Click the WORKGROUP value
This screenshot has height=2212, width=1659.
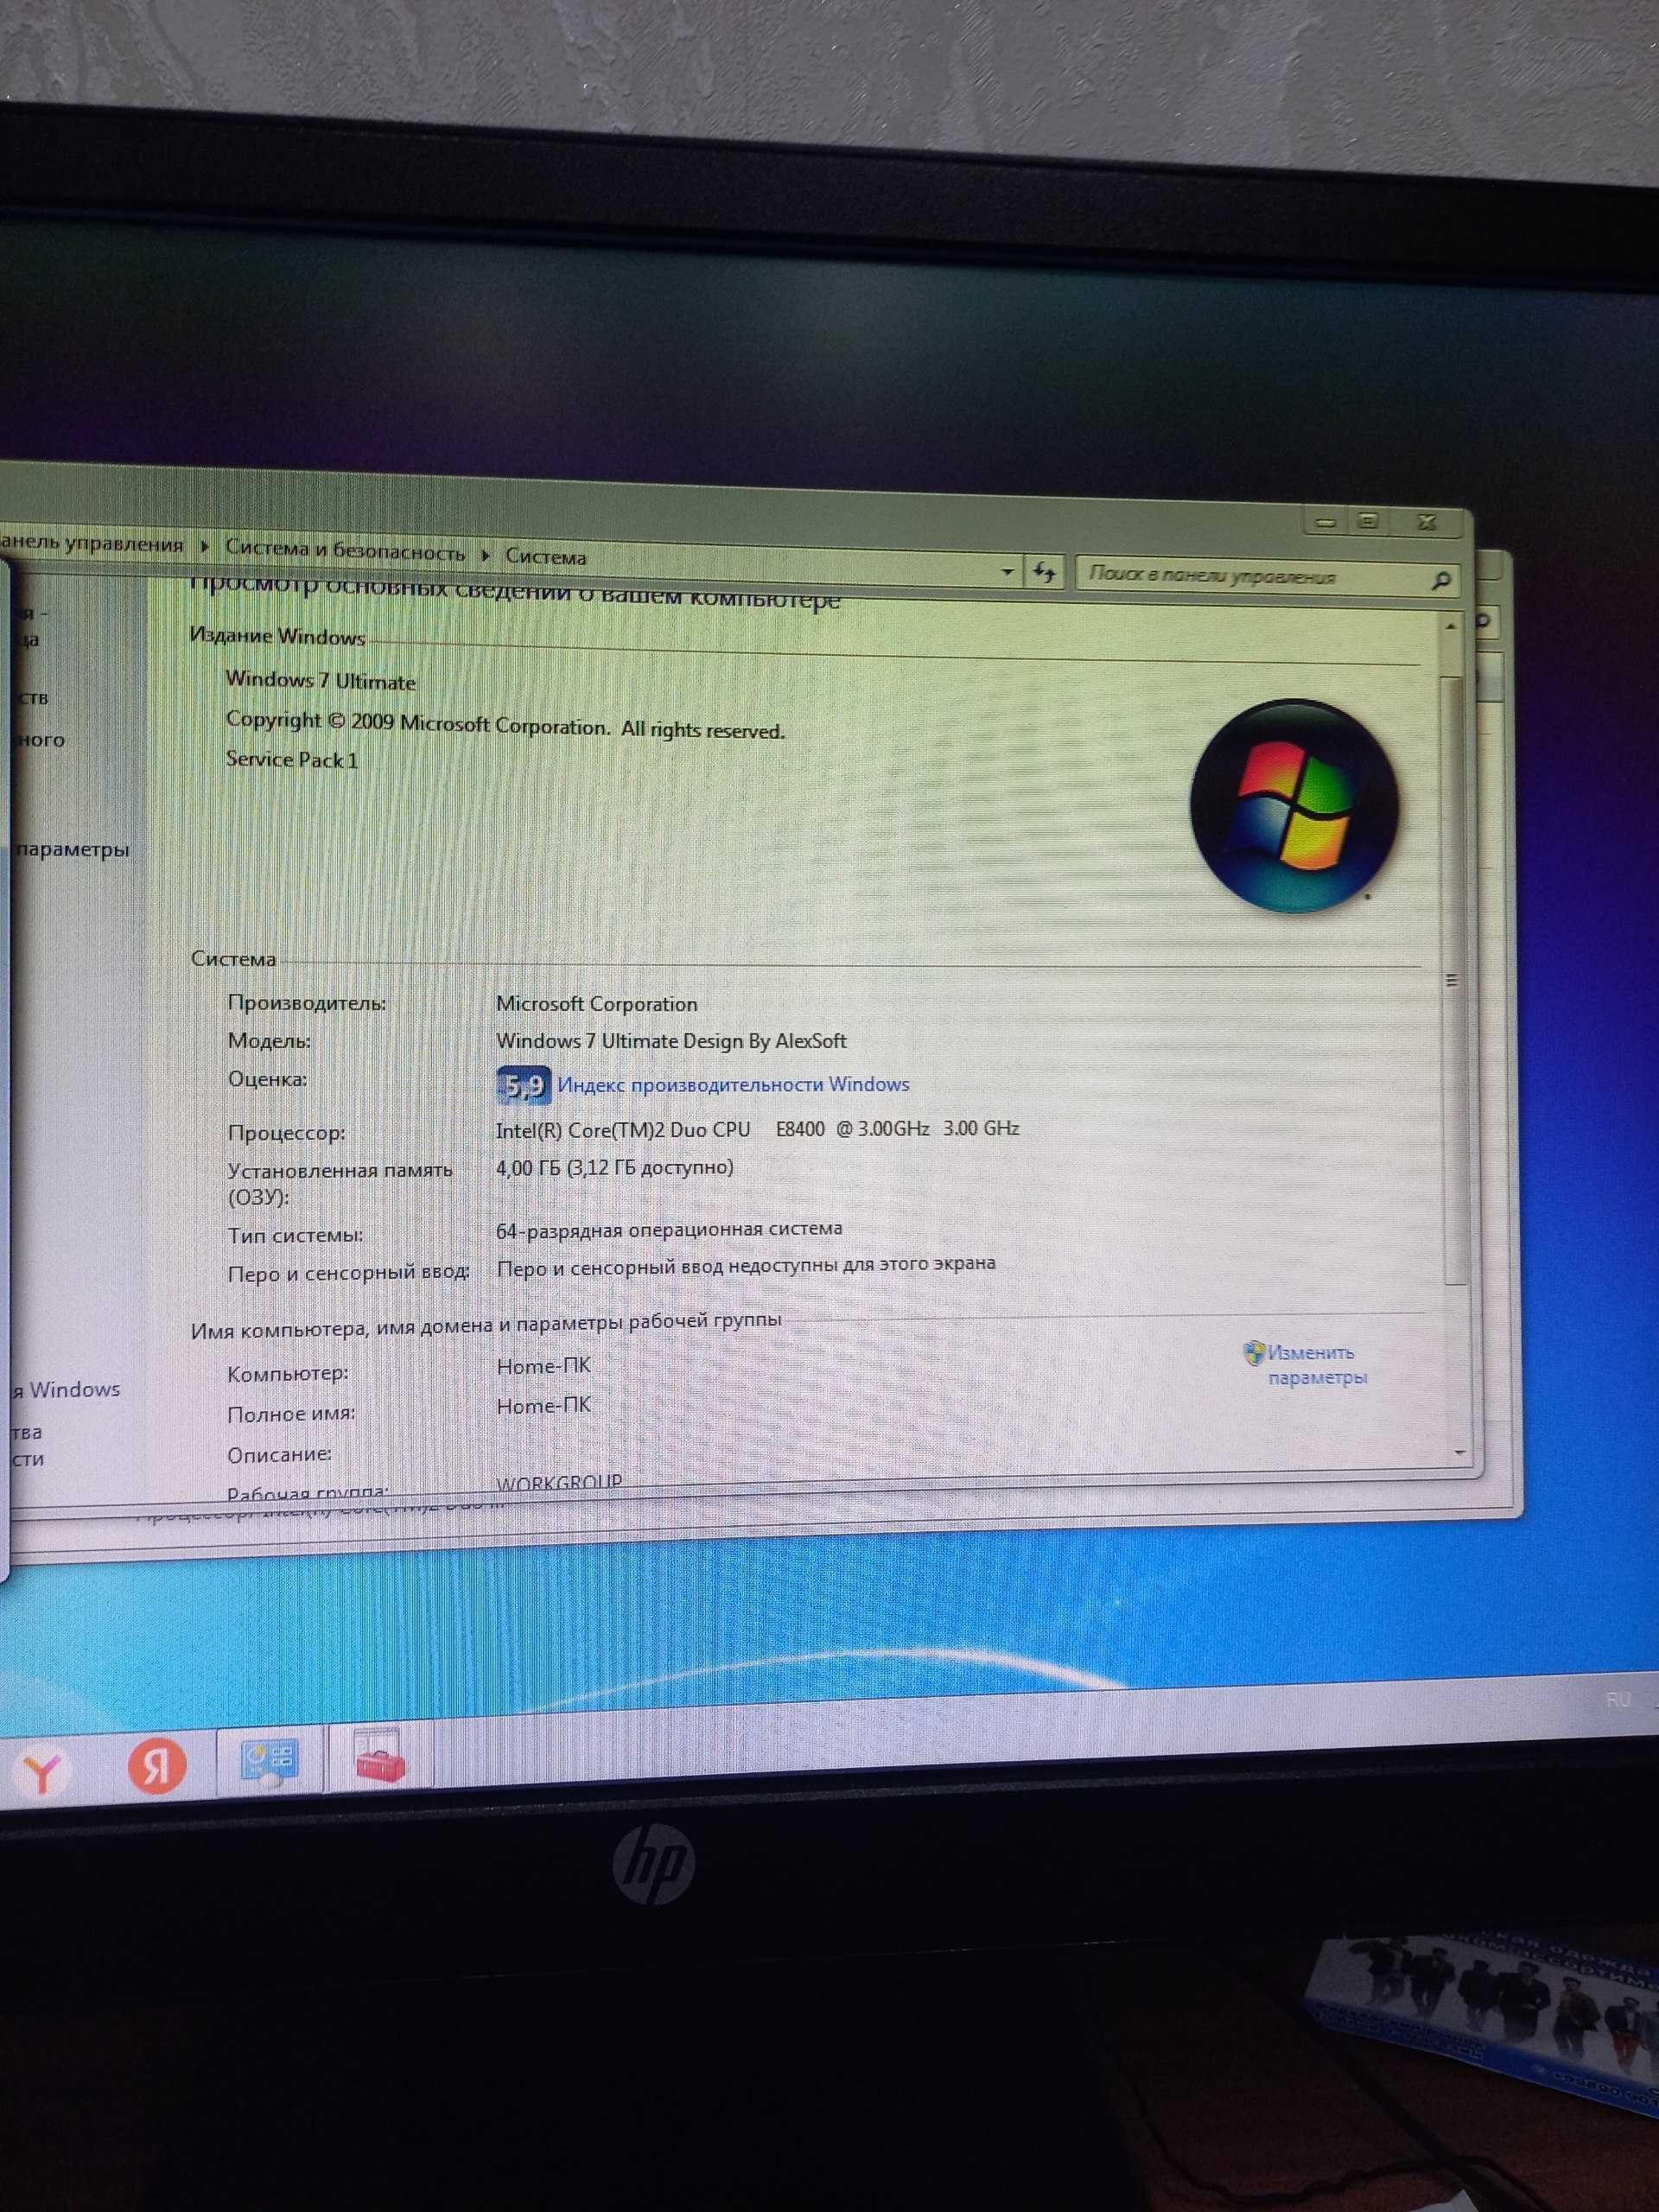559,1482
